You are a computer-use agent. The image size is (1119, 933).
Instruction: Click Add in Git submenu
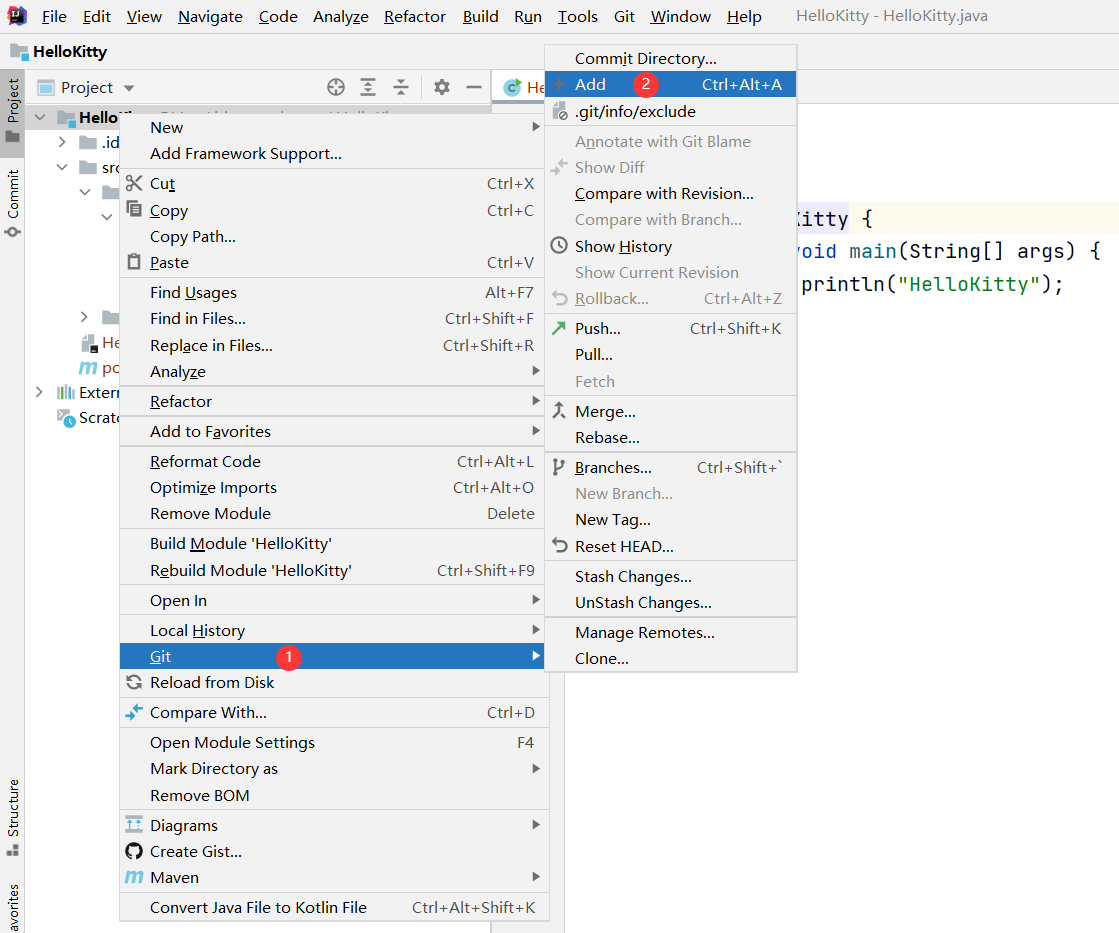670,84
